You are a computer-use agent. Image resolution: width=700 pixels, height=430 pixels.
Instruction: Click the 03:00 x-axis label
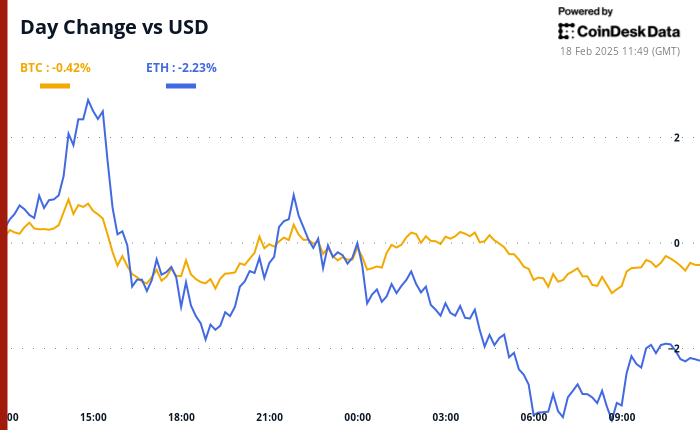coord(445,417)
